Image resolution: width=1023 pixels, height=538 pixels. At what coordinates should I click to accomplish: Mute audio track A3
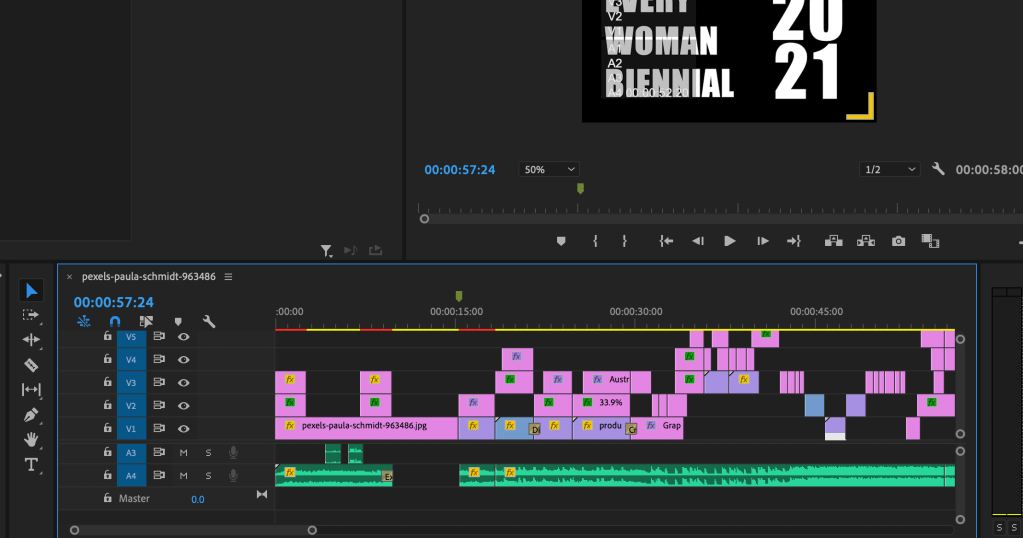click(x=183, y=452)
